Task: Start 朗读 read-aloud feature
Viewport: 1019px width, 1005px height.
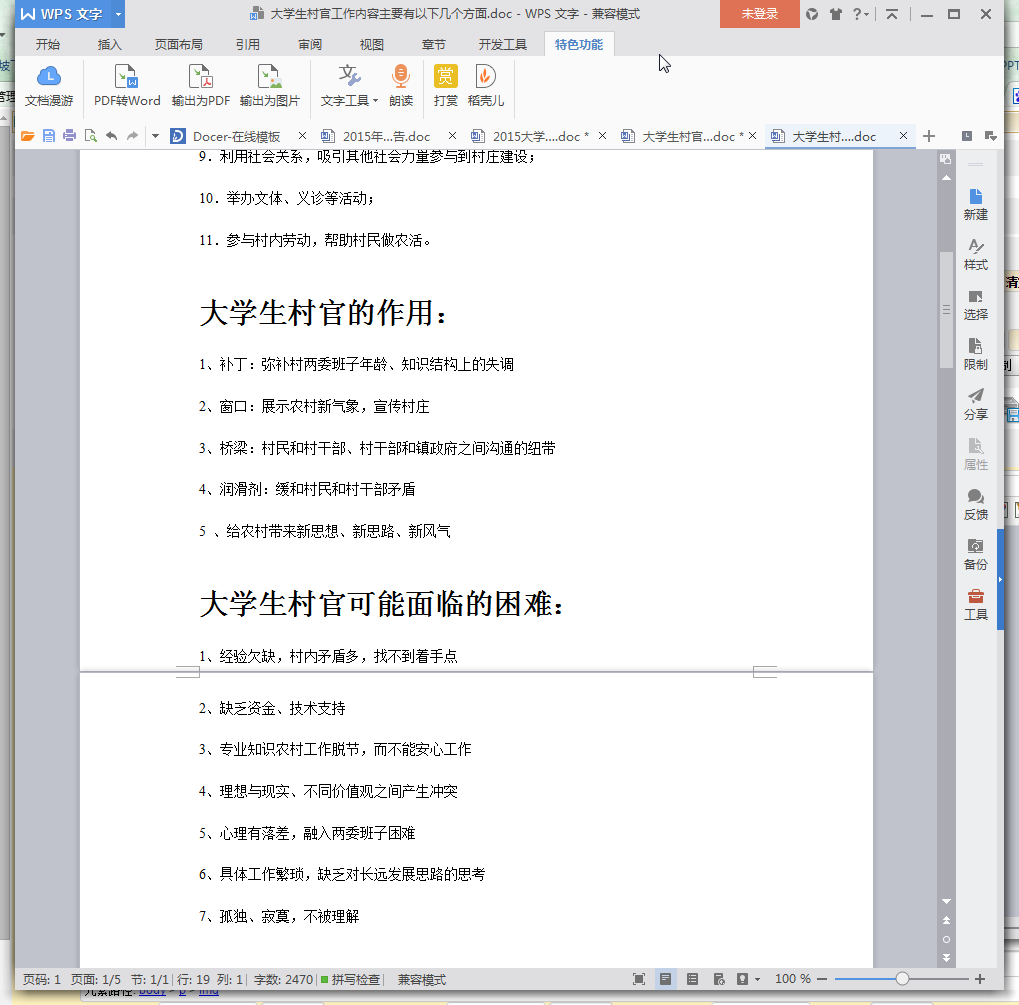Action: point(401,86)
